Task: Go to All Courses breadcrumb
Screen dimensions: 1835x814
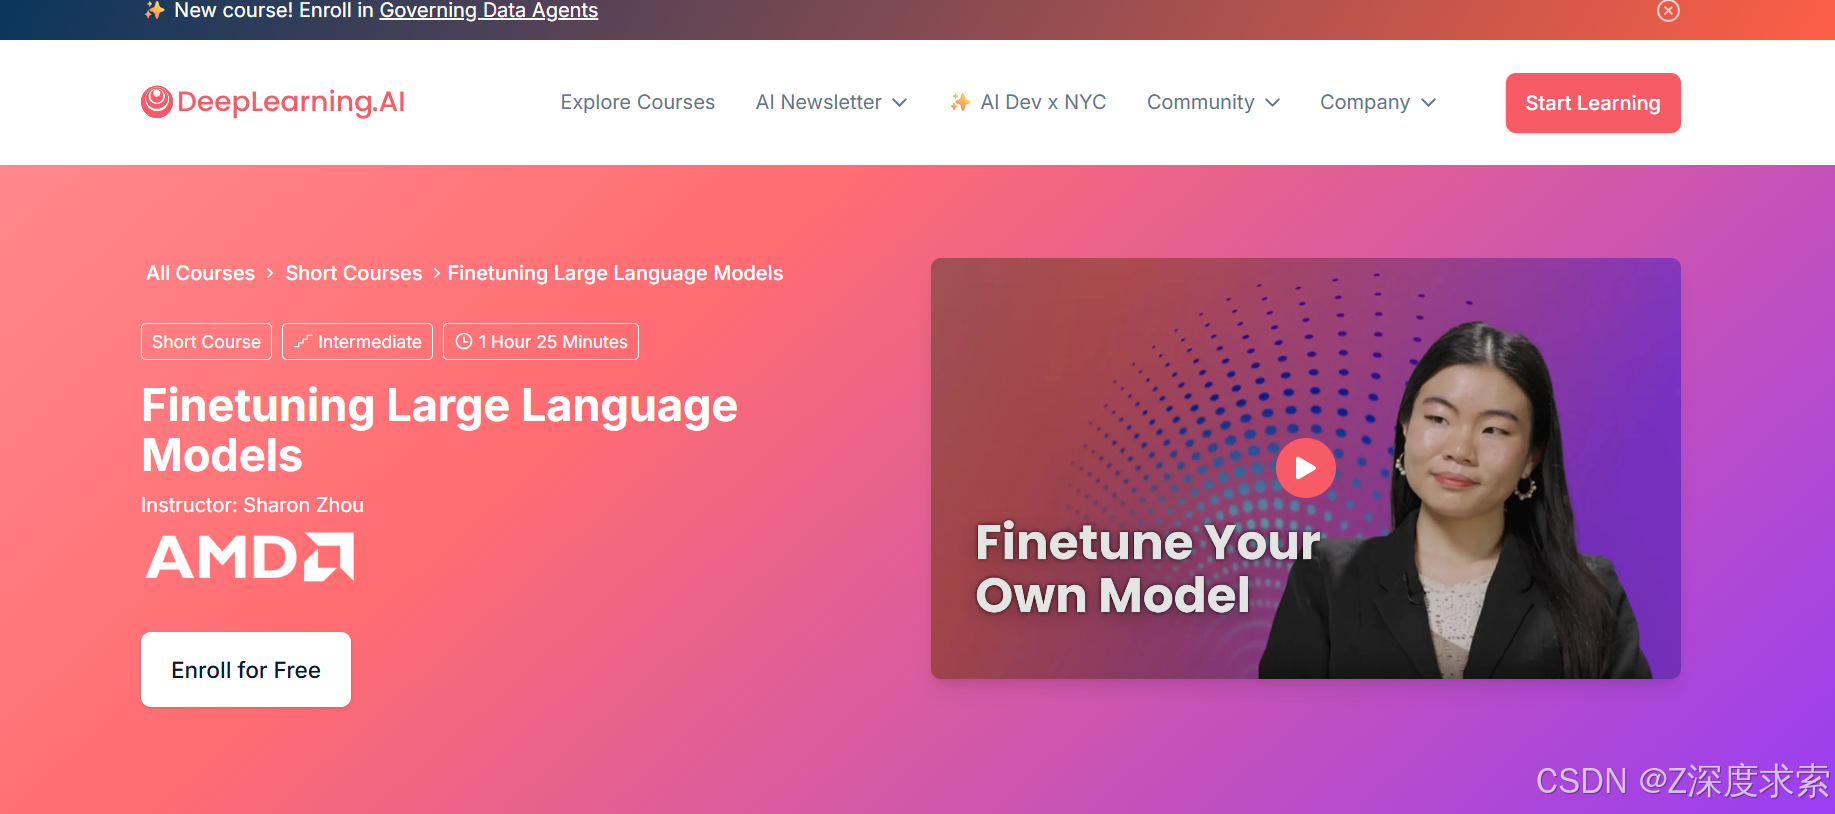Action: tap(200, 273)
